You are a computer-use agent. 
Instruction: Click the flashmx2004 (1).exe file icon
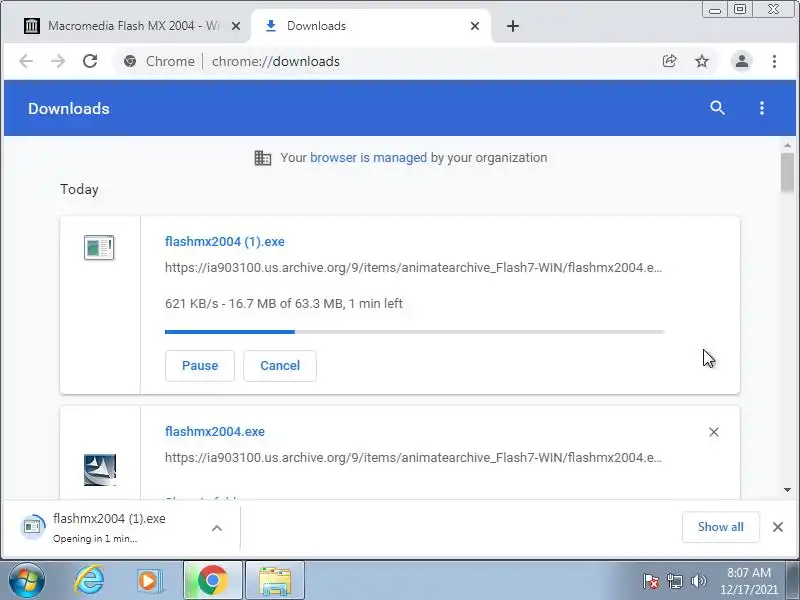coord(99,247)
